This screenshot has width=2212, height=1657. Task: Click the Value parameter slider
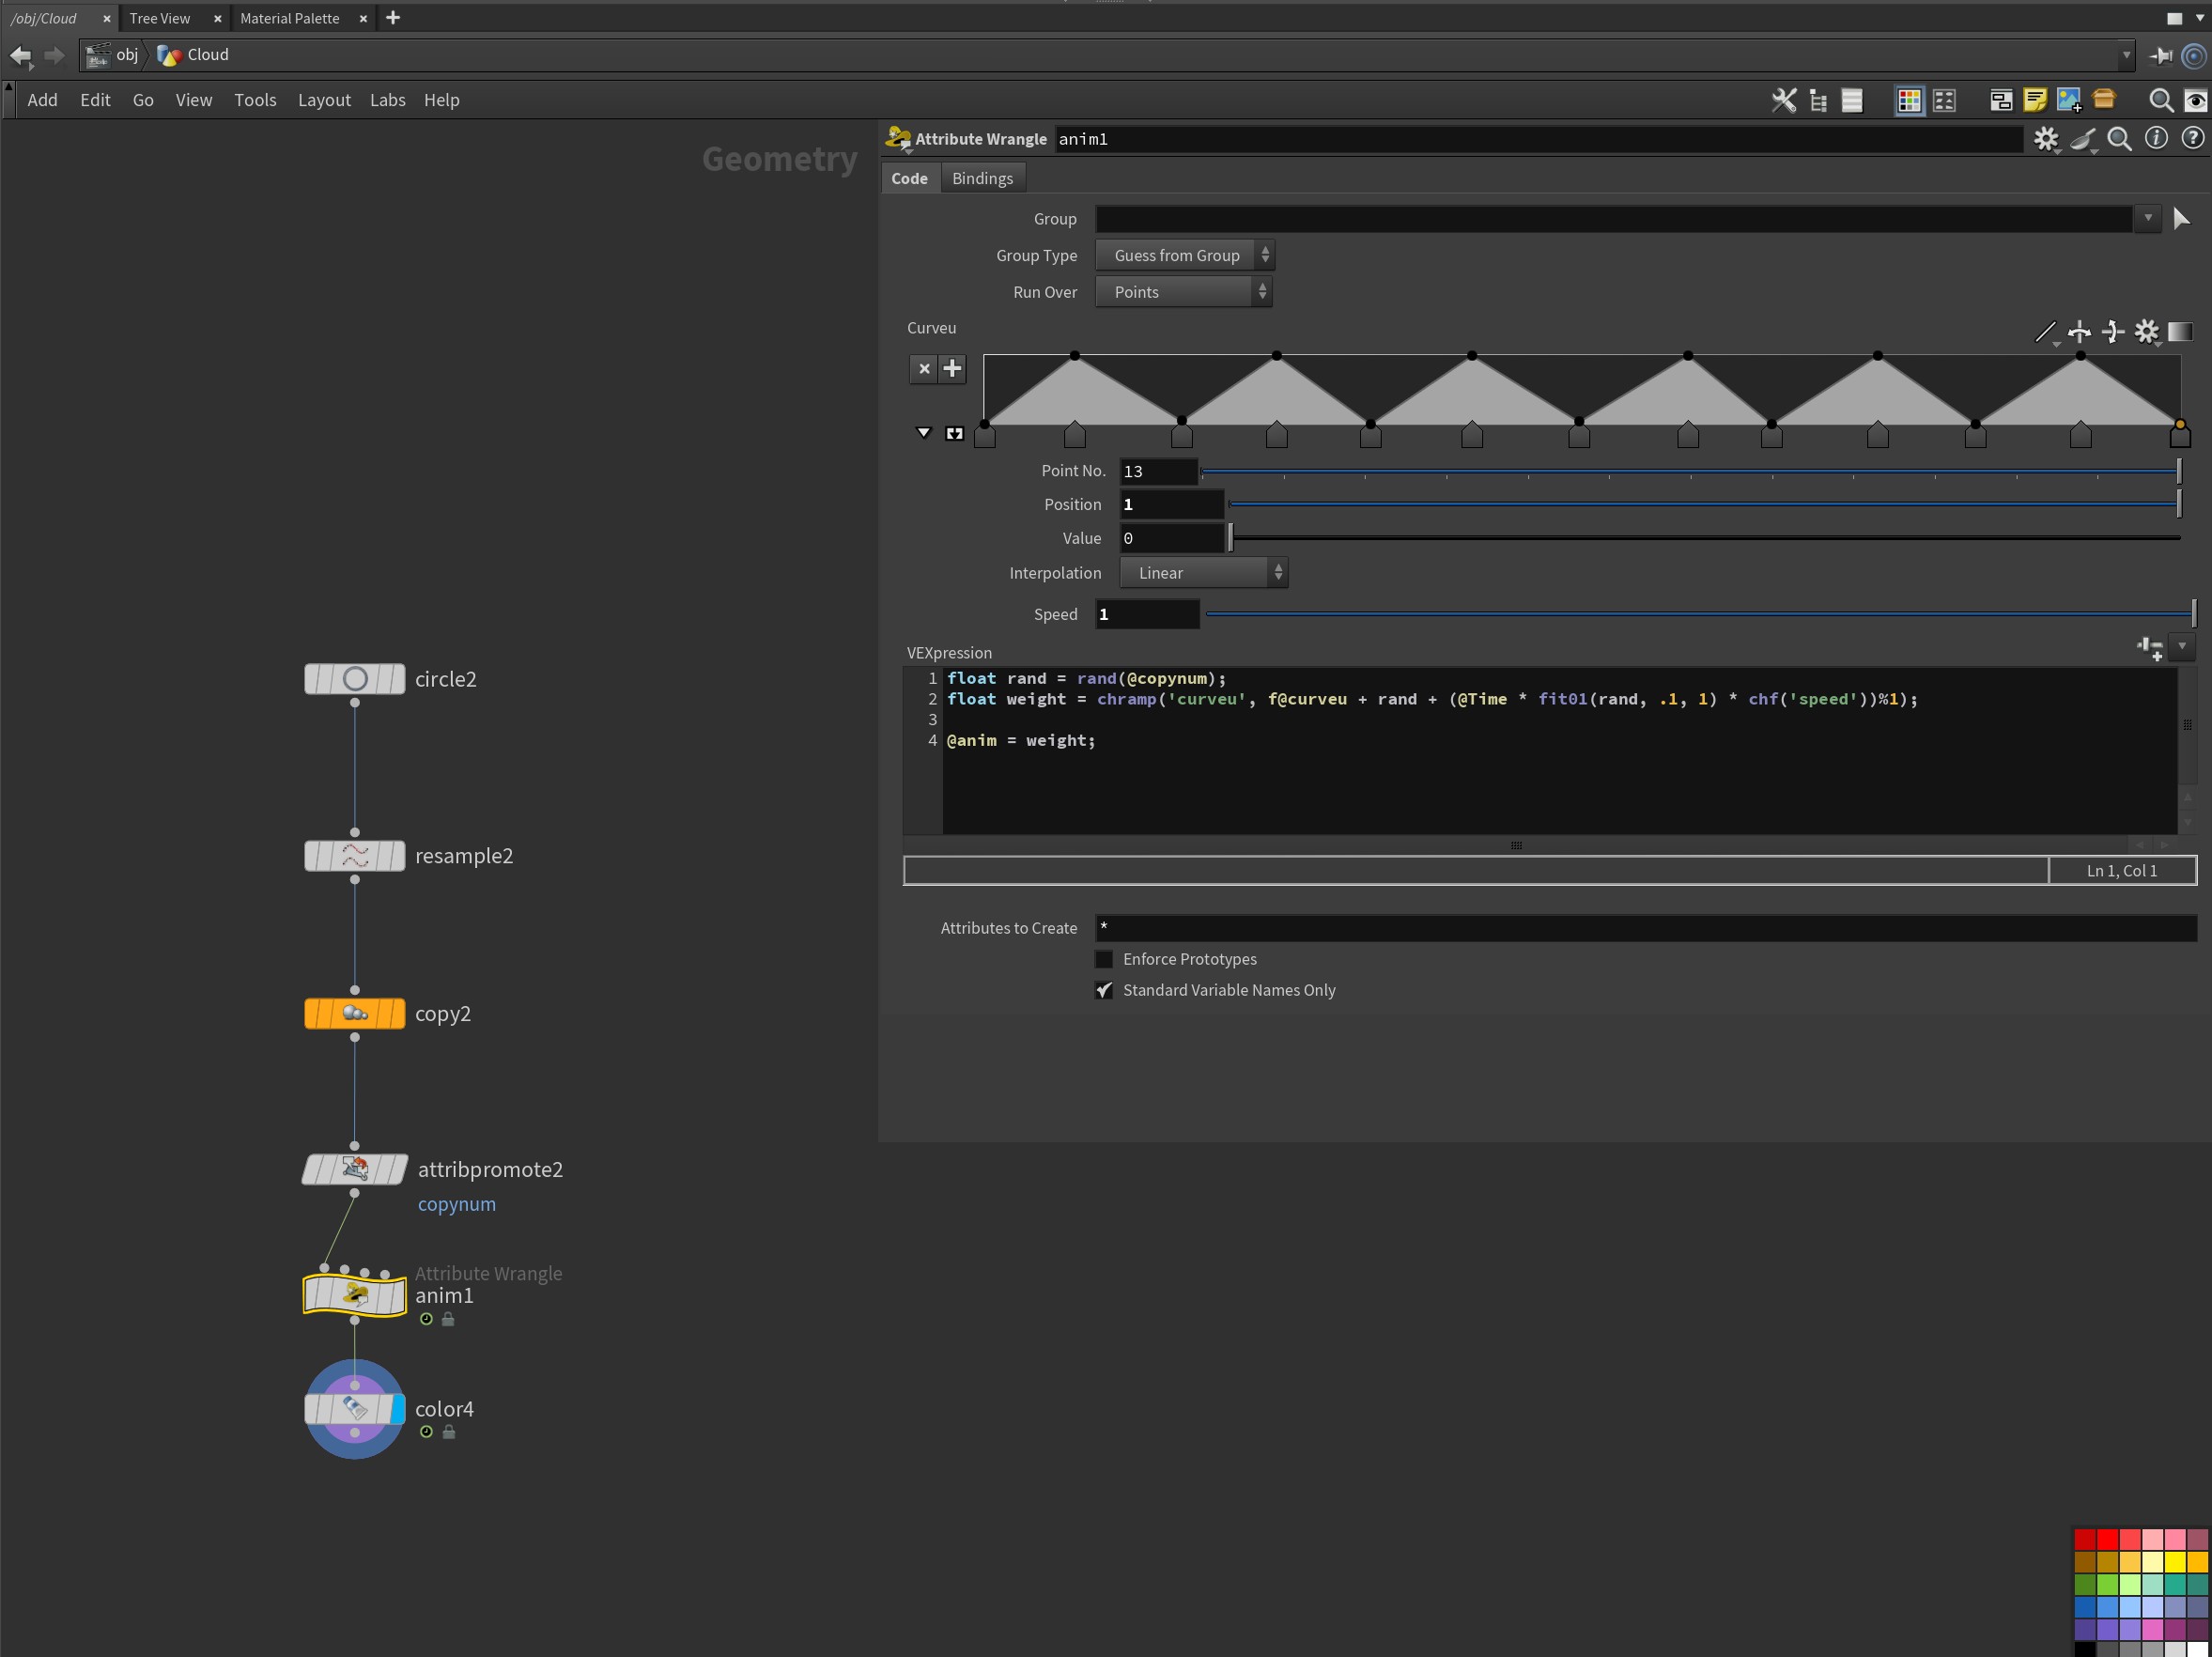coord(1704,538)
